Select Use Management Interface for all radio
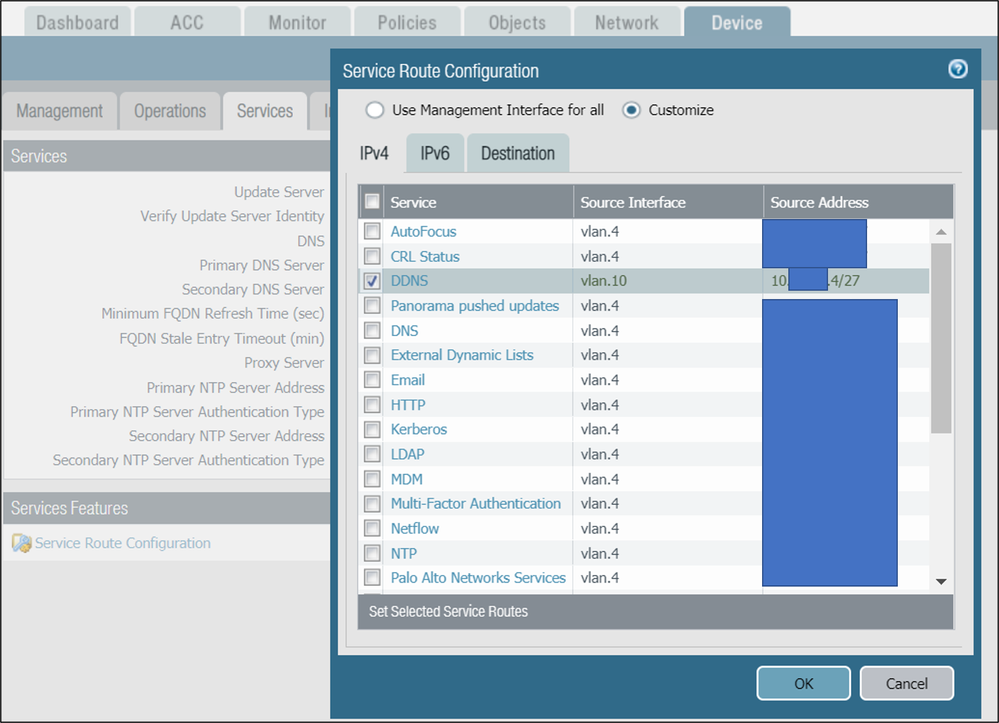999x723 pixels. [375, 110]
